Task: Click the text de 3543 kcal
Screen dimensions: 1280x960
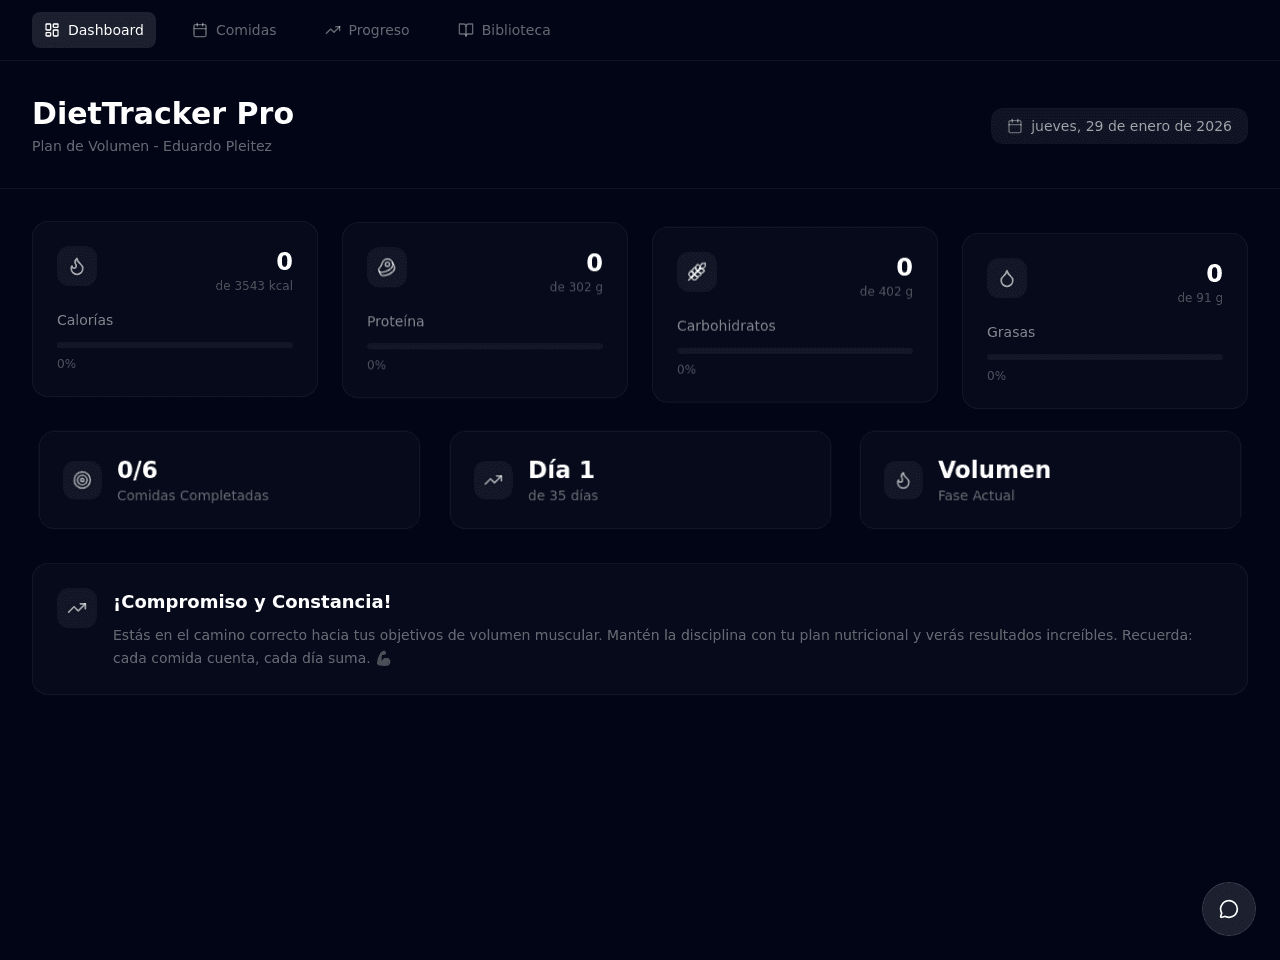Action: pos(254,286)
